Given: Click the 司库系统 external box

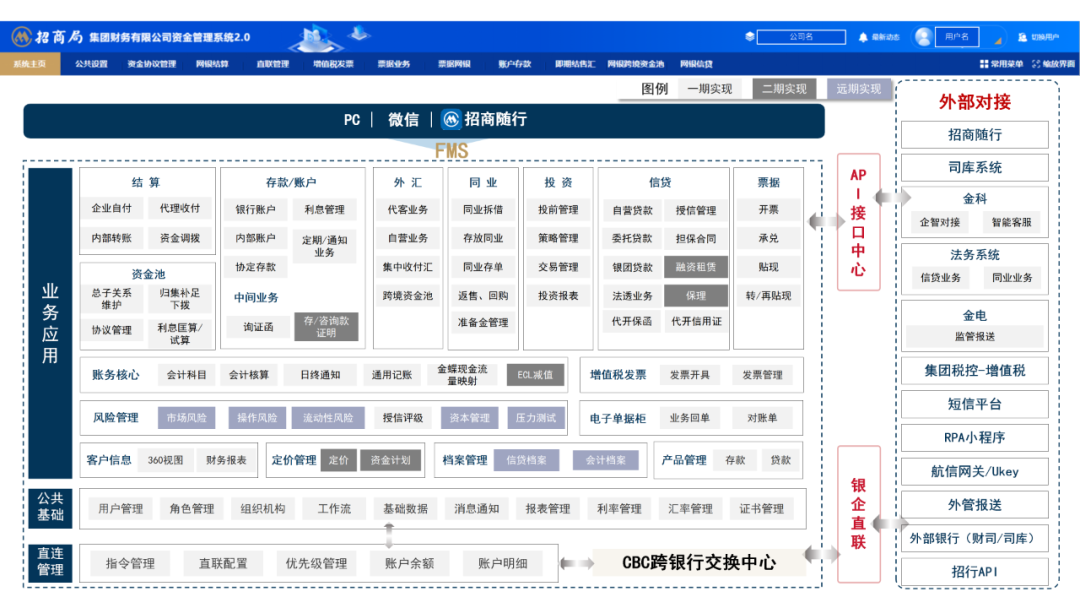Looking at the screenshot, I should coord(975,167).
